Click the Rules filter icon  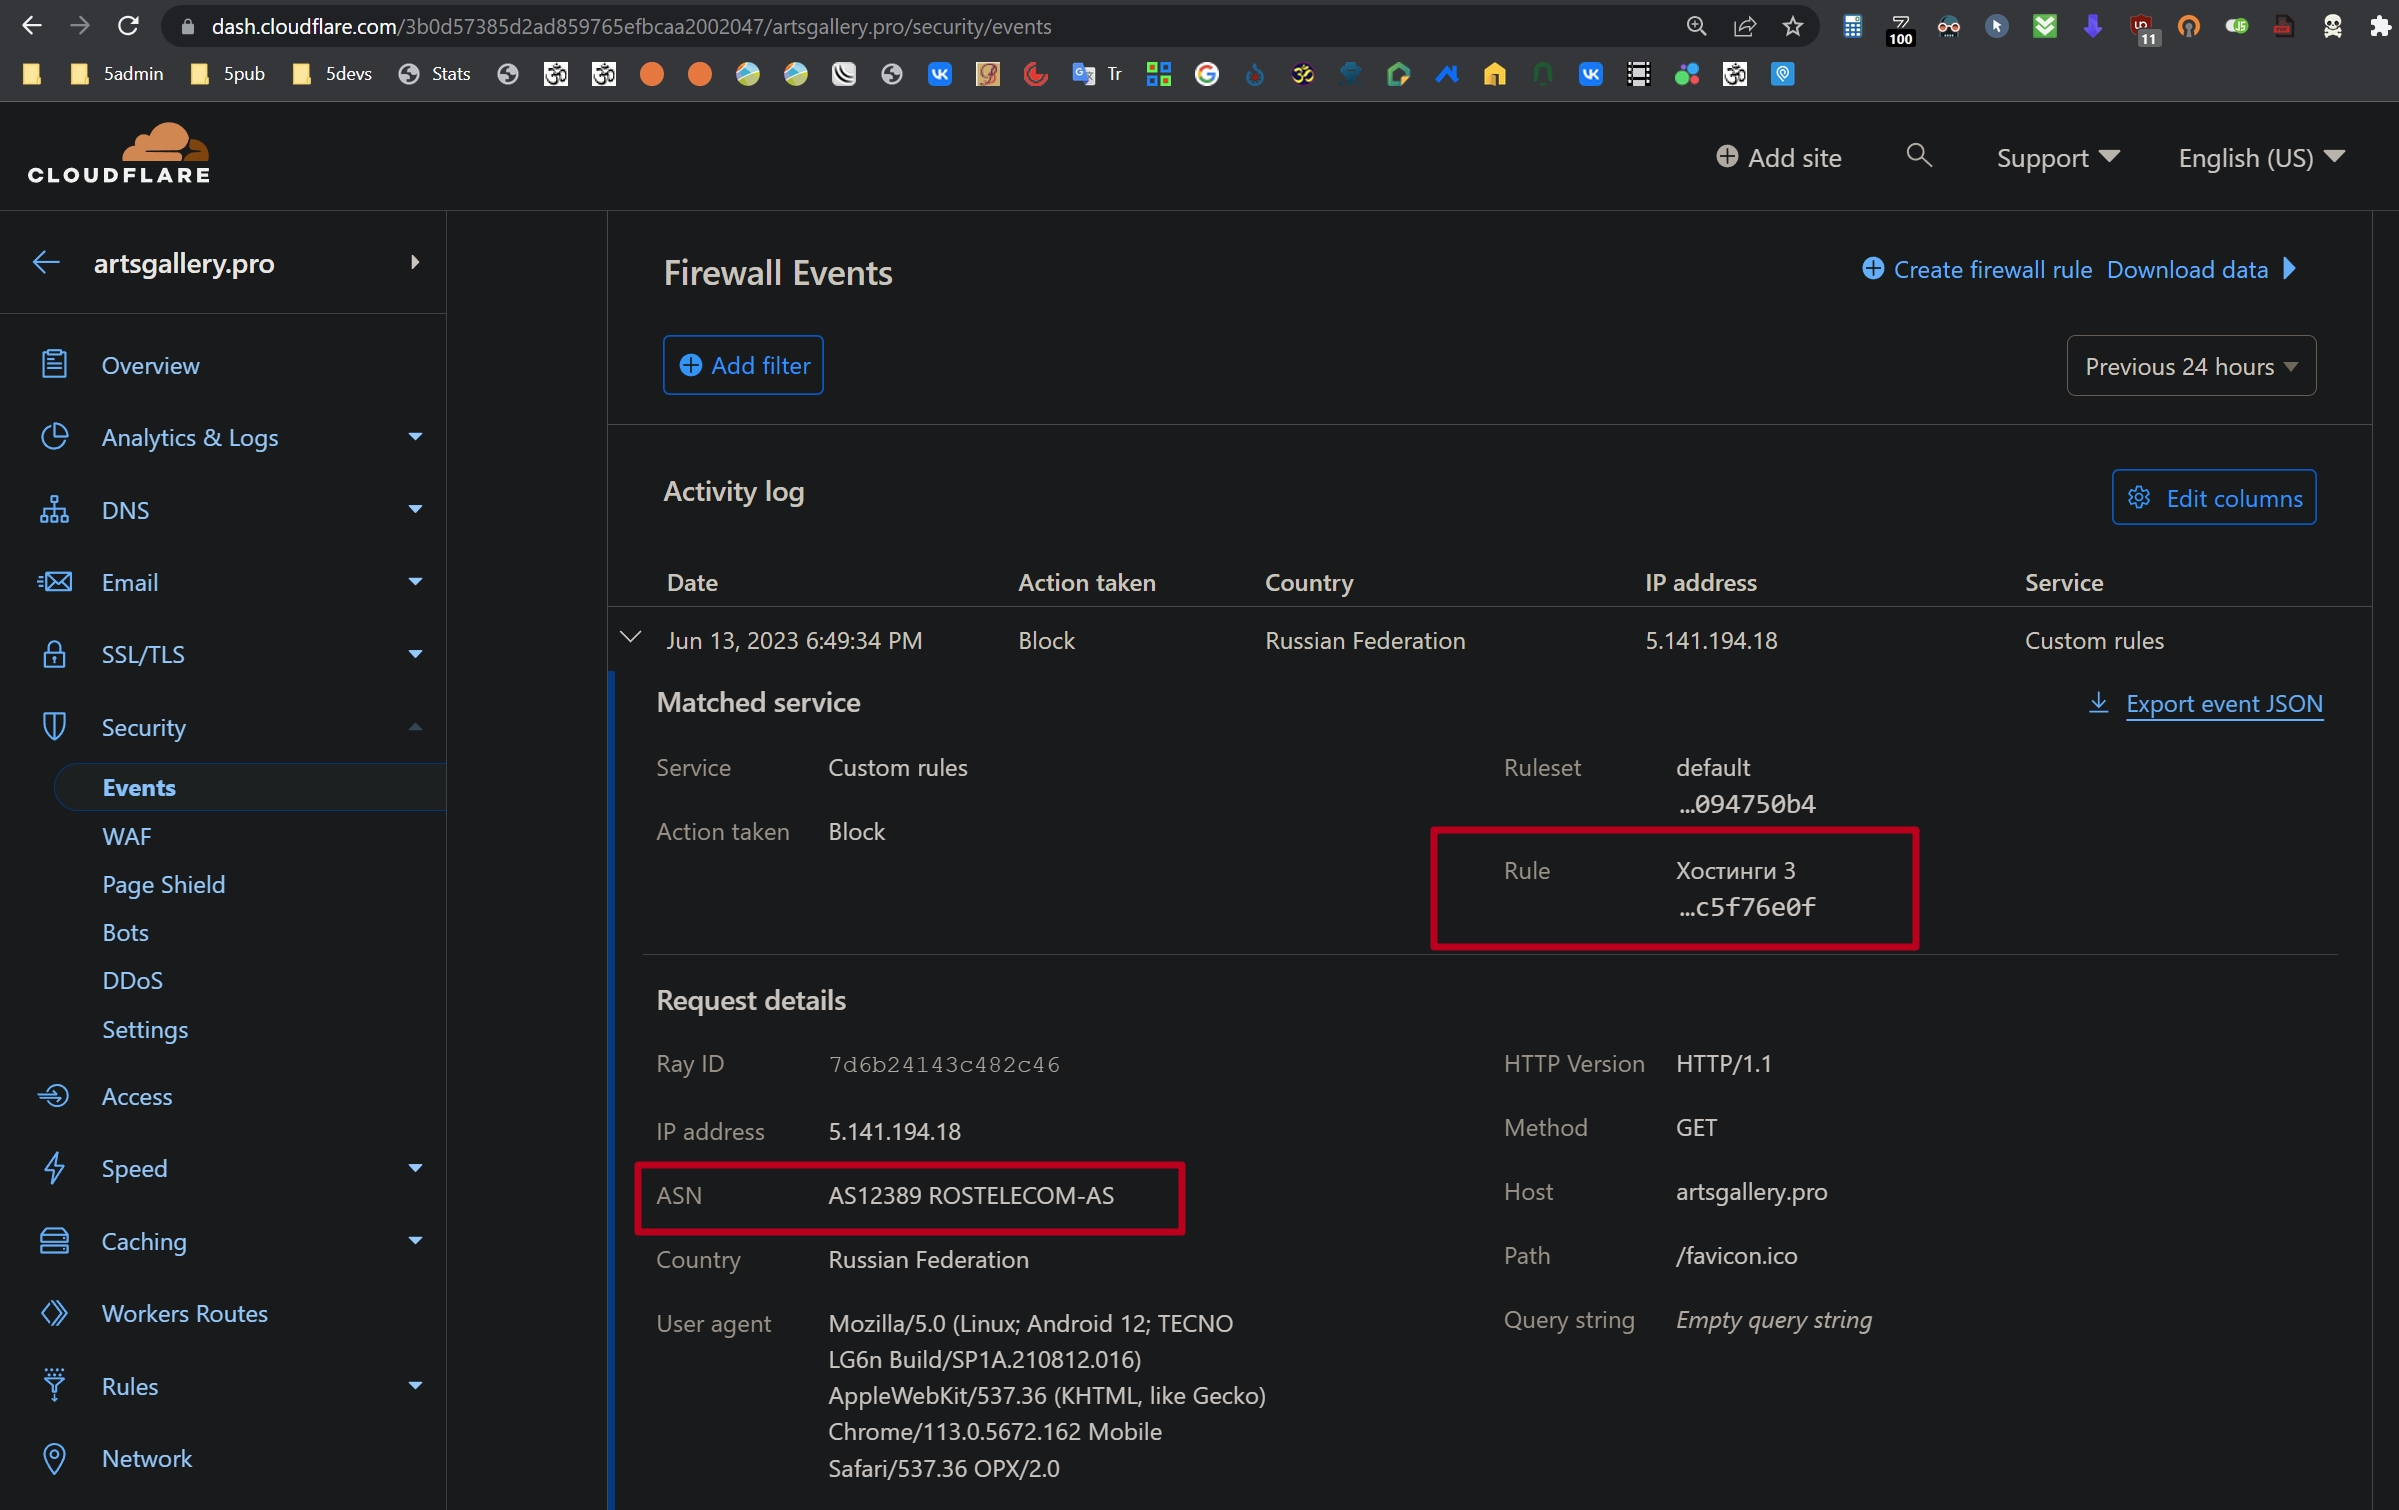tap(54, 1386)
